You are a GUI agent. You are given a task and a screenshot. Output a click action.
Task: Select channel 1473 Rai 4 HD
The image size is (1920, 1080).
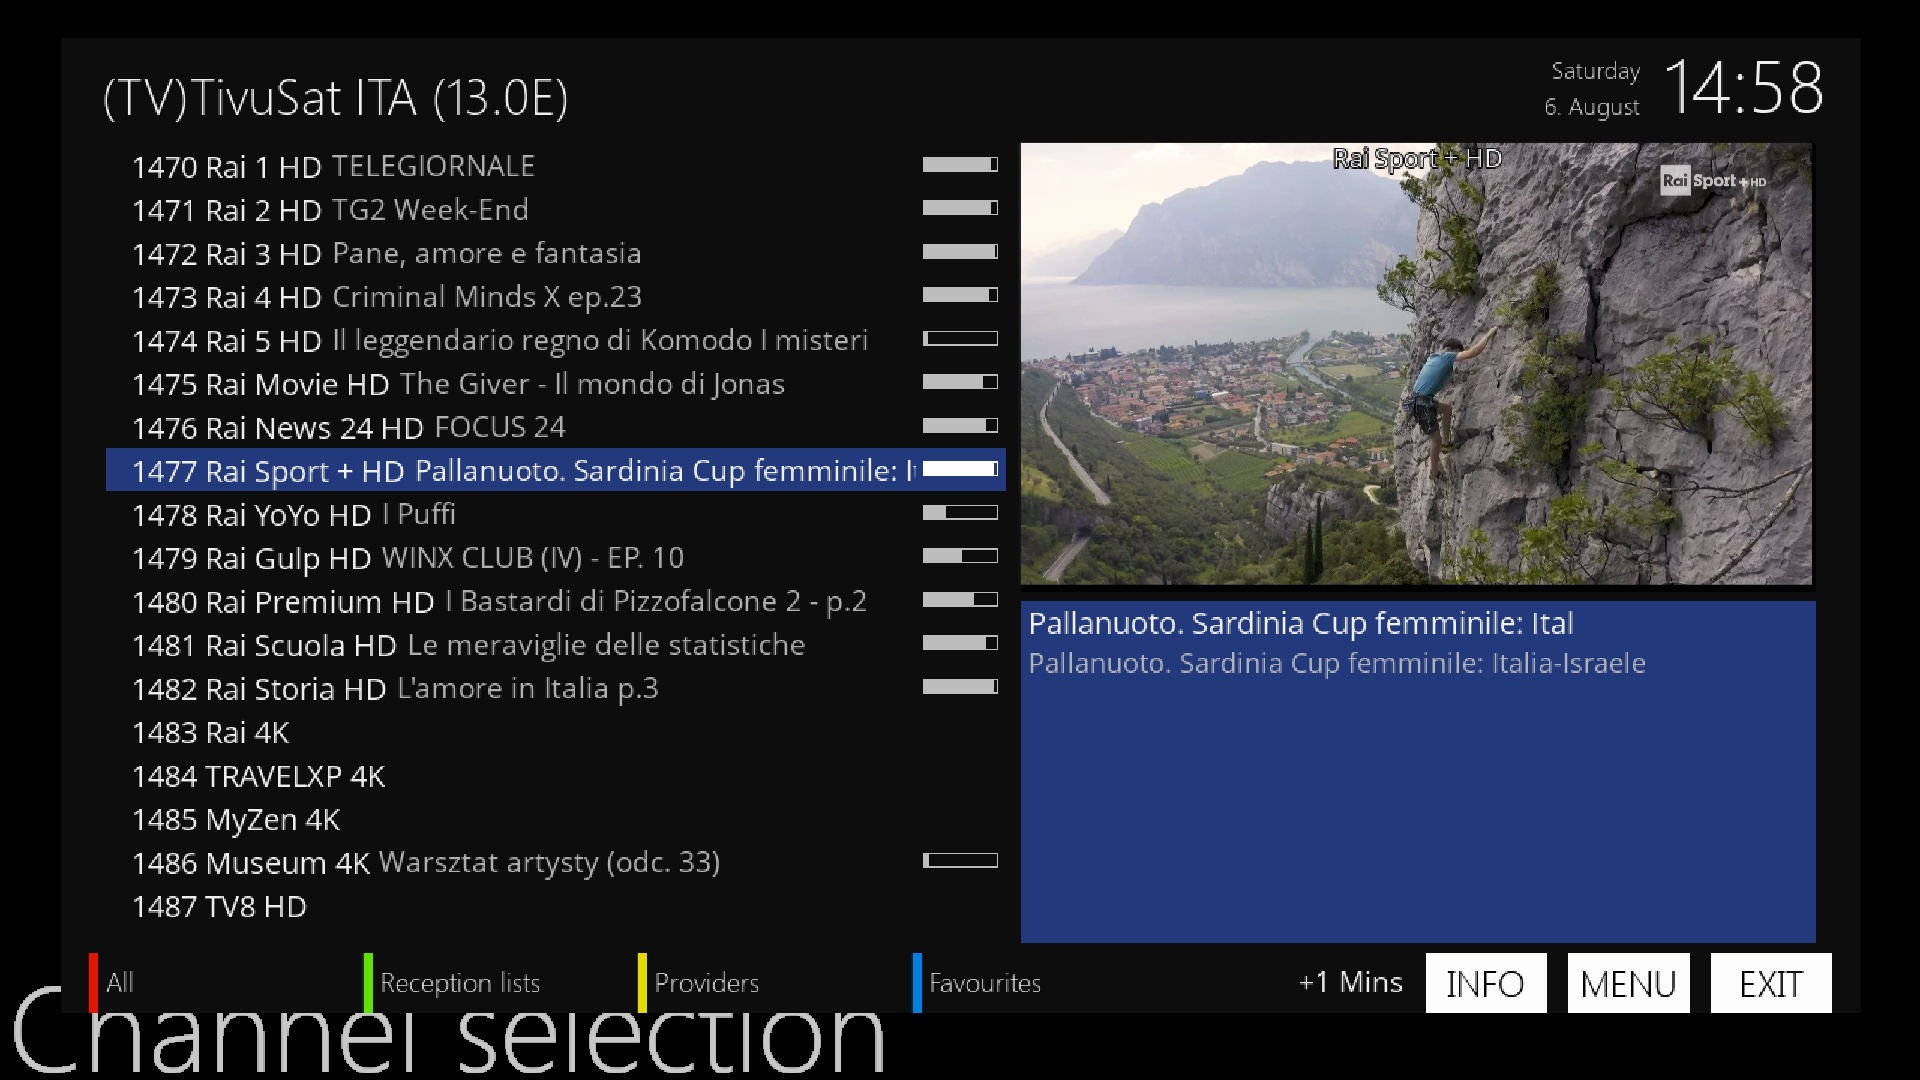556,297
